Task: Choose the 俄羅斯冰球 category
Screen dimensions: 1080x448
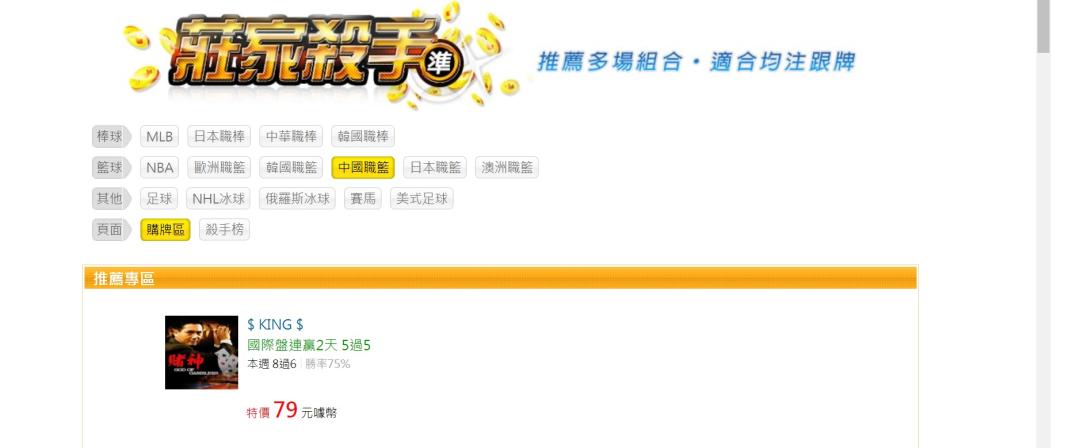Action: (298, 199)
